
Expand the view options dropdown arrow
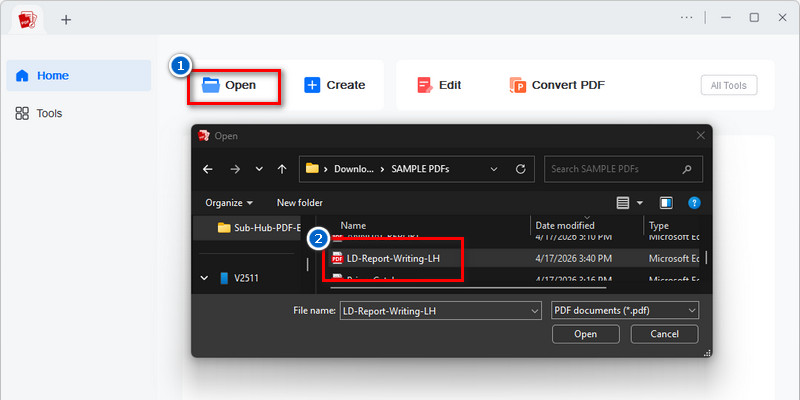coord(640,203)
